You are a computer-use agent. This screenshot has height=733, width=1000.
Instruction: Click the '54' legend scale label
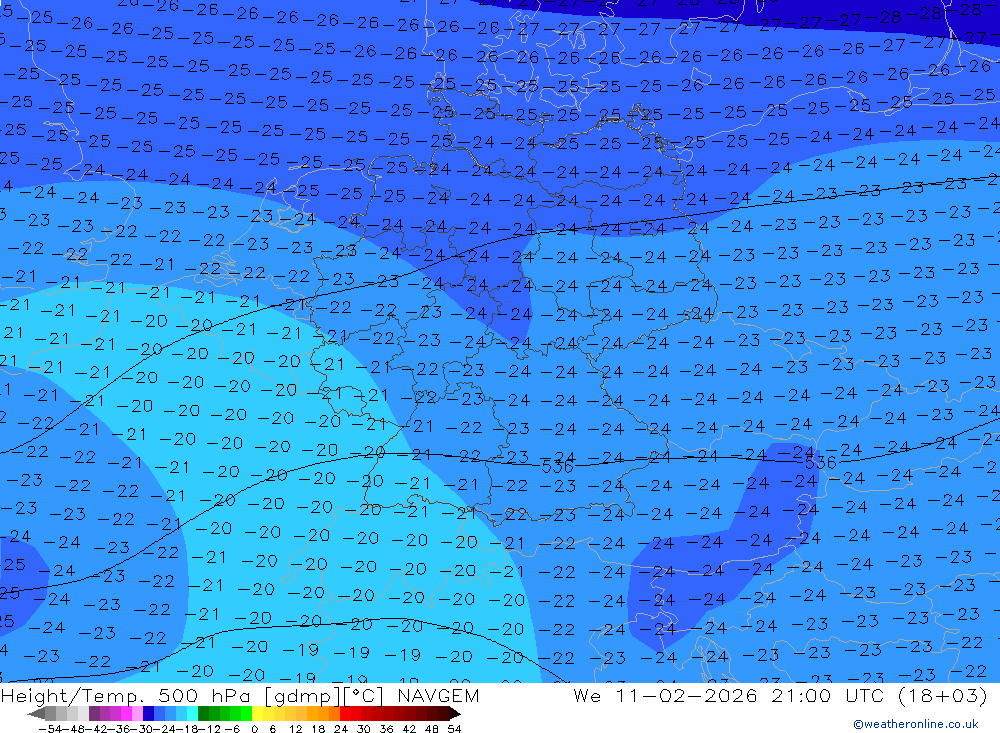click(x=454, y=729)
